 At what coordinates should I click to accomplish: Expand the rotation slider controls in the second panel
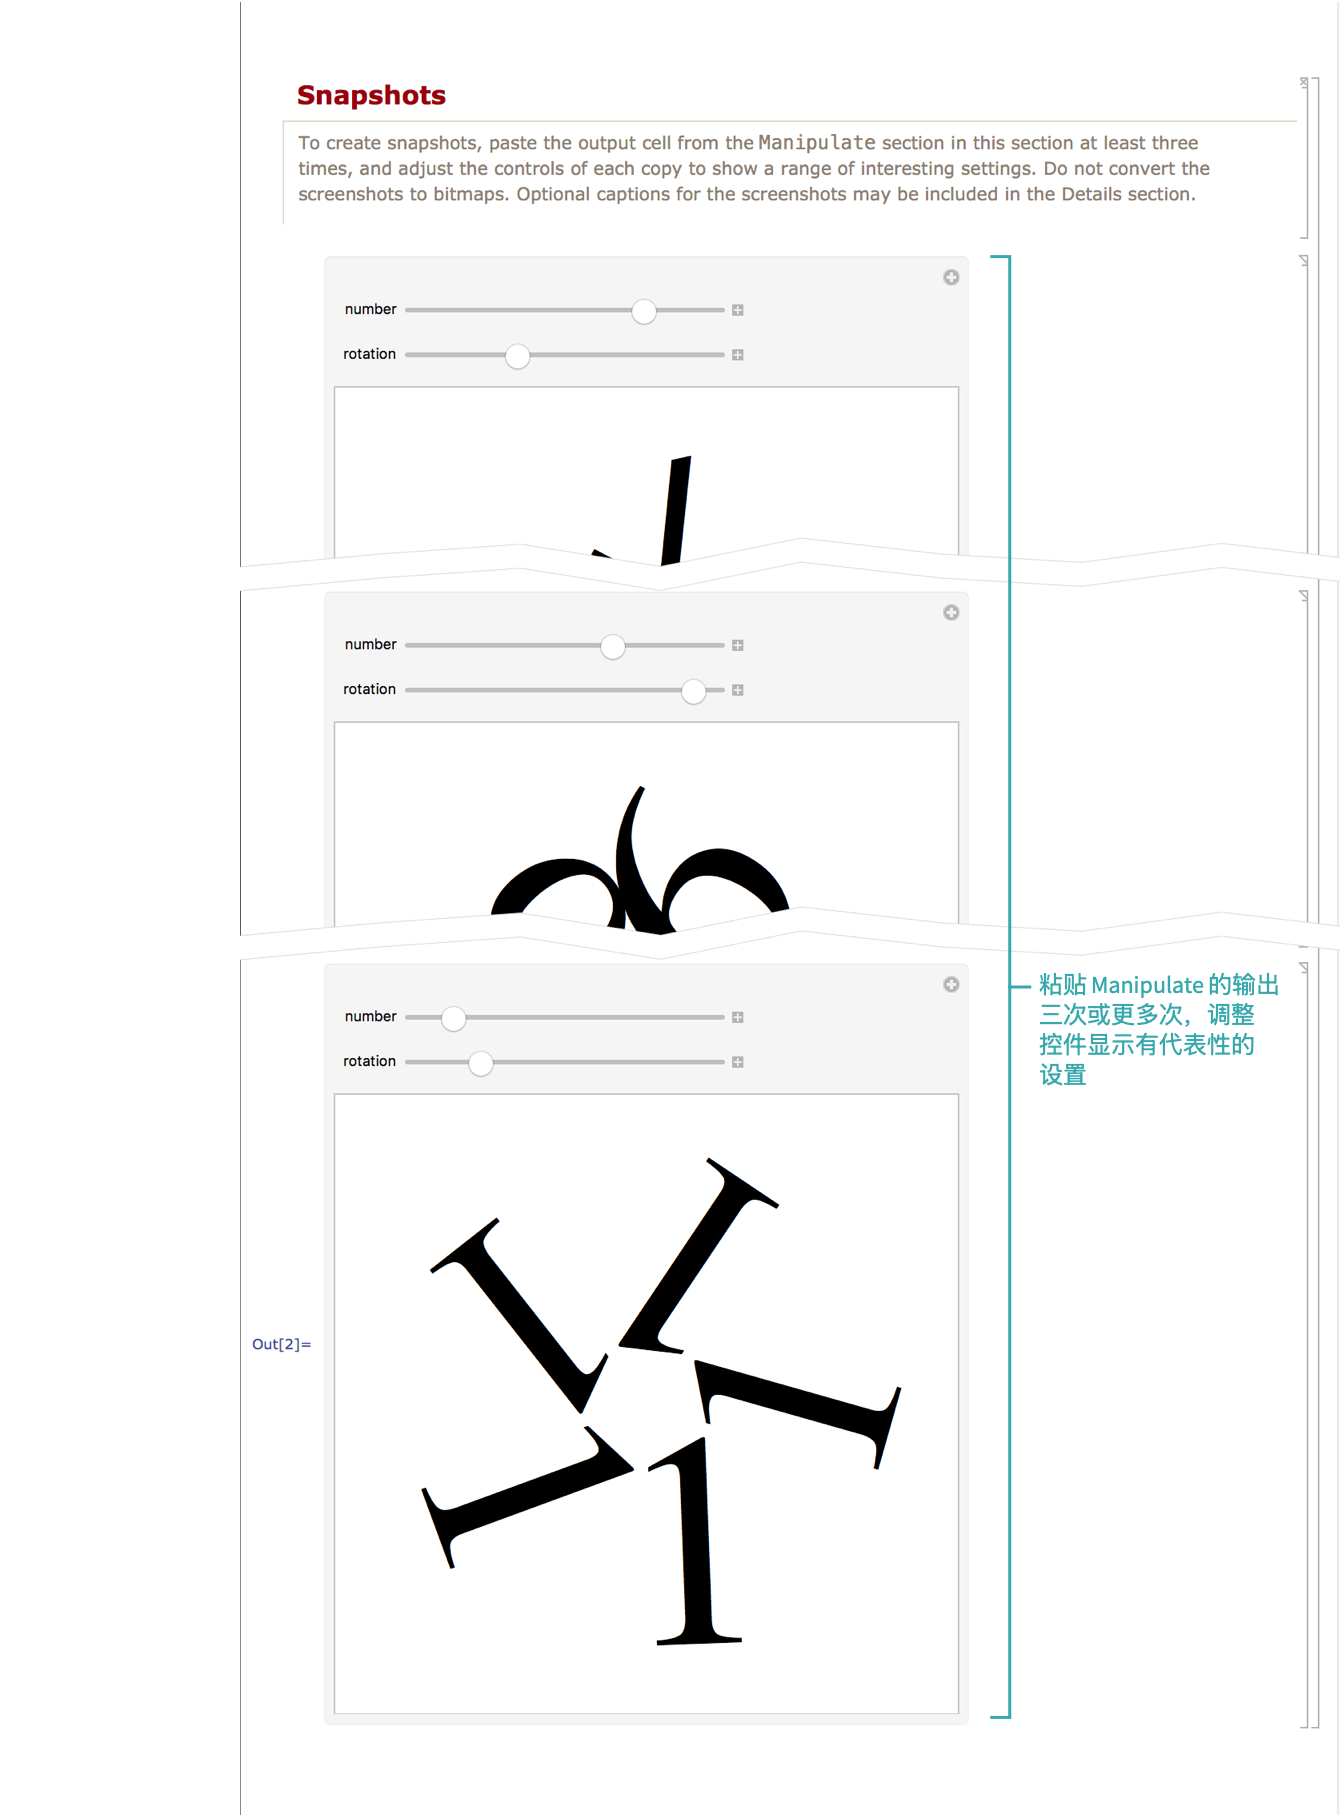tap(738, 690)
